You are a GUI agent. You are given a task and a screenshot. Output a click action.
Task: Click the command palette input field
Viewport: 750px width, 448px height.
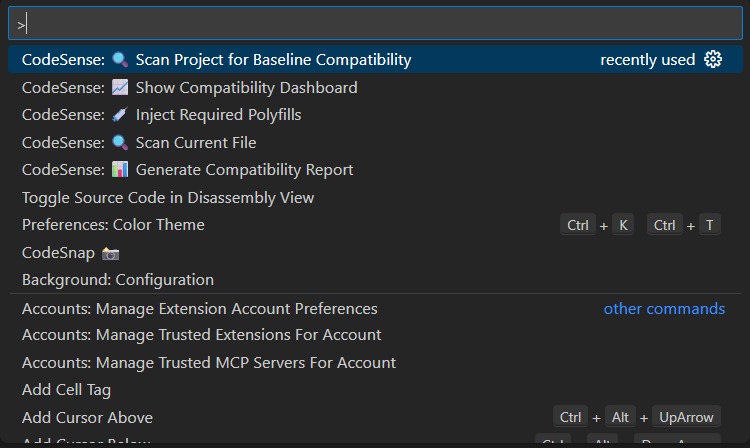pyautogui.click(x=375, y=23)
